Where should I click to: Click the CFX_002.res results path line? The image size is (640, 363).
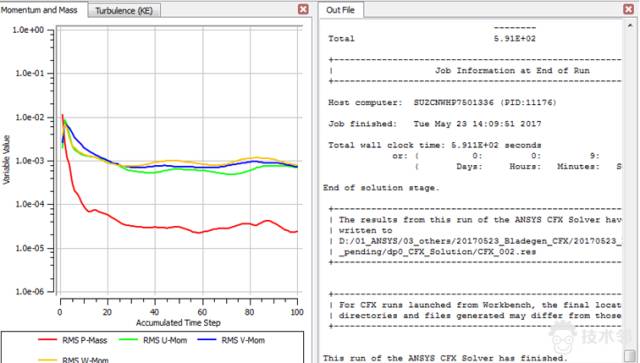point(438,252)
